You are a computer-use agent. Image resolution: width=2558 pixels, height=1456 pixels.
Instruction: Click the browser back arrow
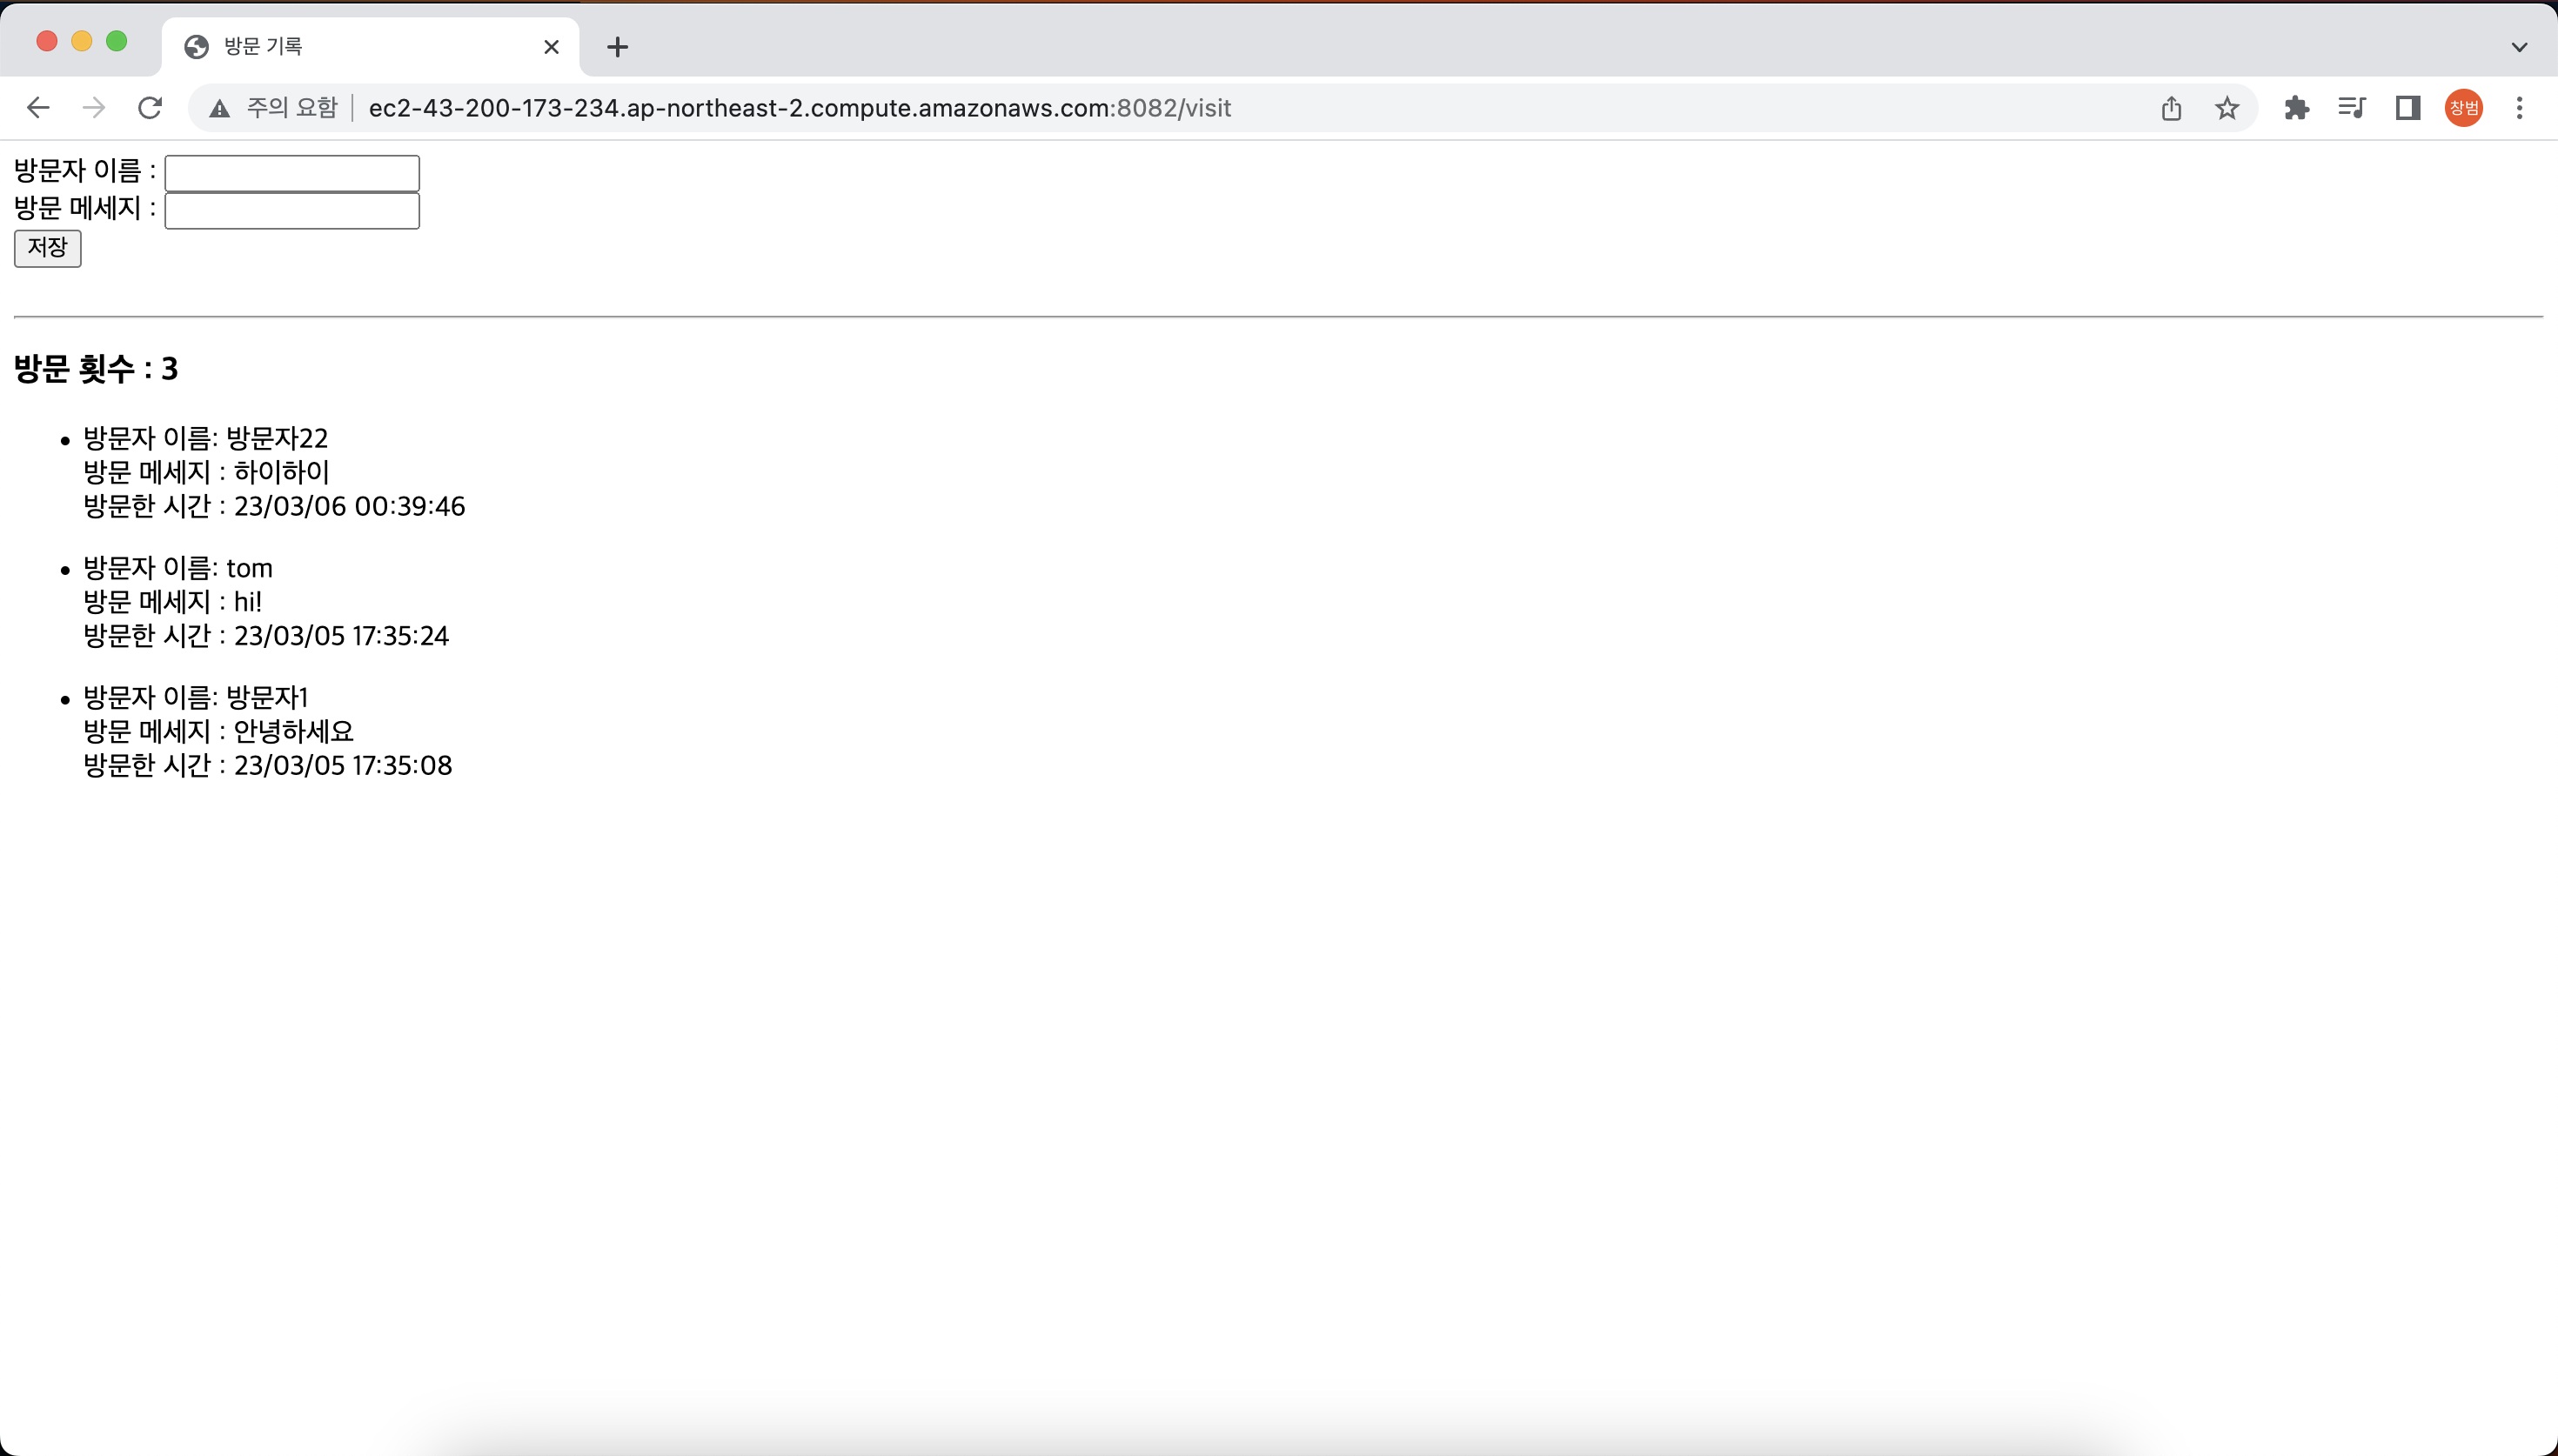(38, 108)
